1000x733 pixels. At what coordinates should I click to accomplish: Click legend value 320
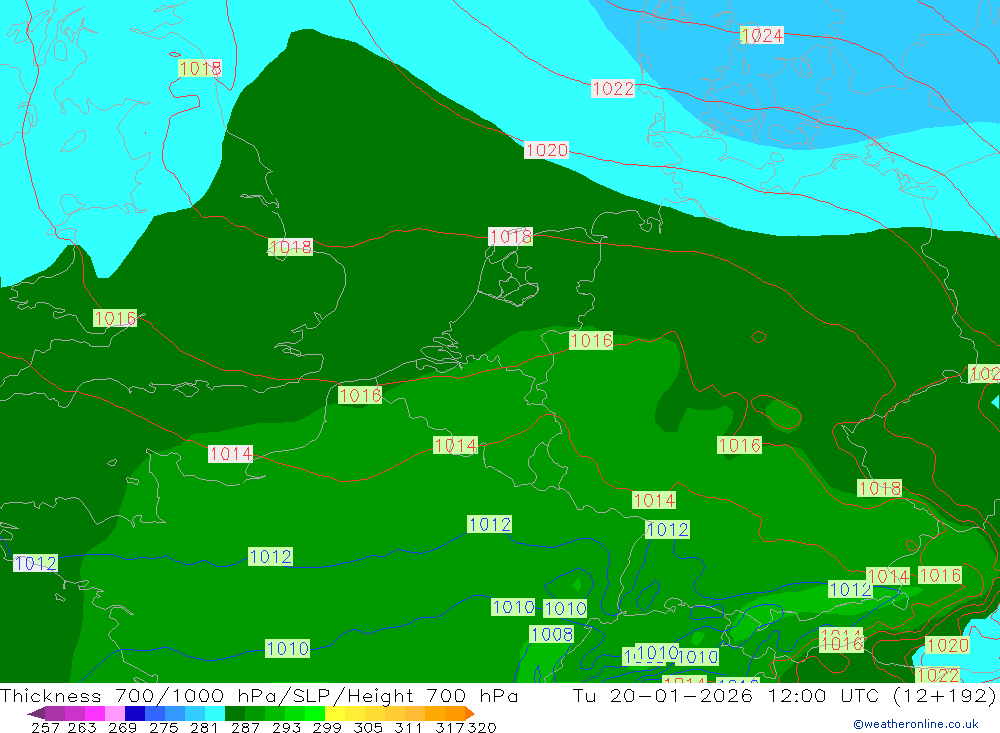[482, 727]
